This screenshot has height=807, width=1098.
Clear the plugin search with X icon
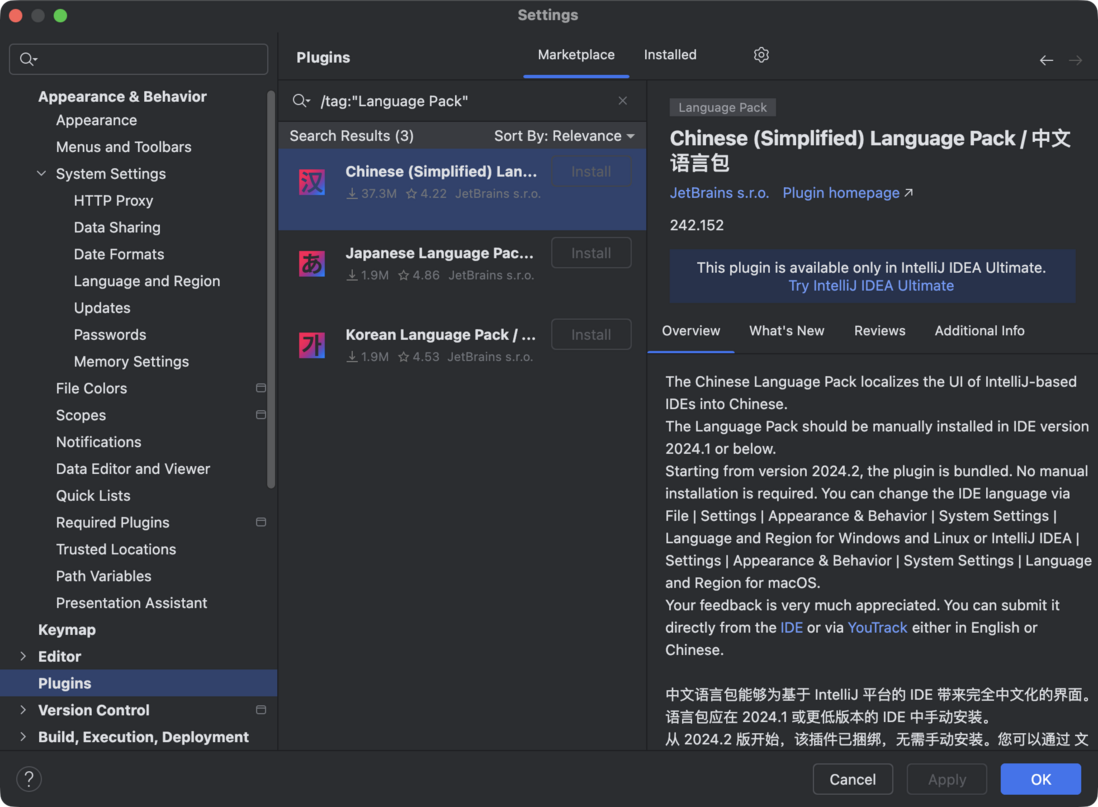click(x=623, y=101)
